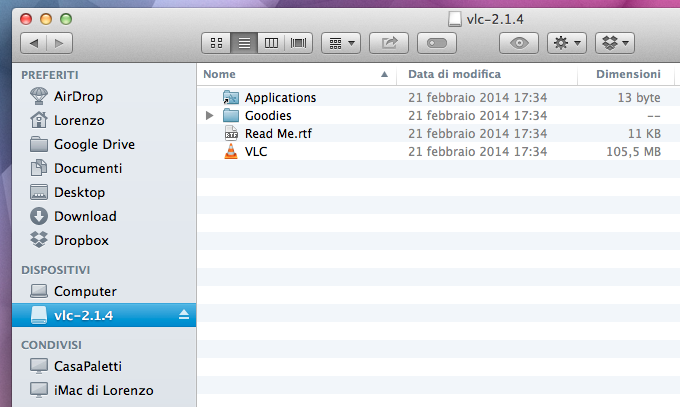This screenshot has height=407, width=680.
Task: Click the modification date of Applications
Action: point(477,98)
